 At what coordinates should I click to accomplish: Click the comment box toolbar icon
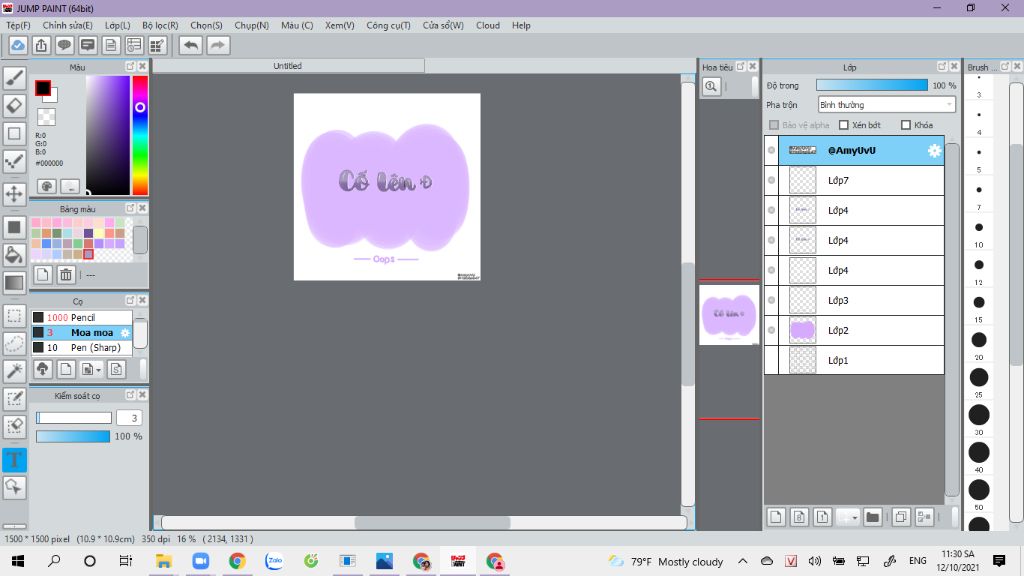(x=88, y=45)
